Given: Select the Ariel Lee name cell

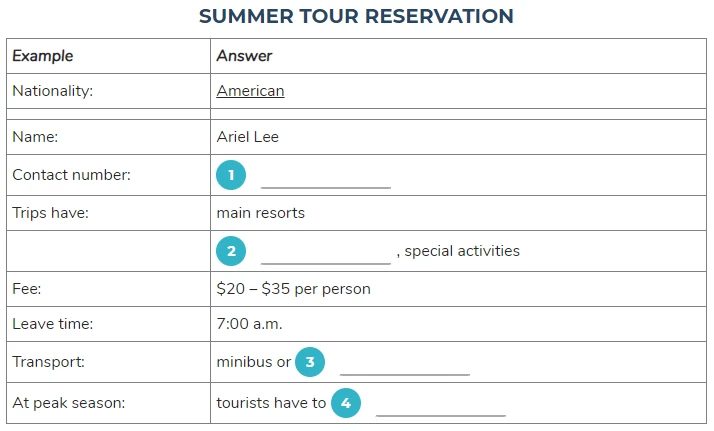Looking at the screenshot, I should pos(459,137).
